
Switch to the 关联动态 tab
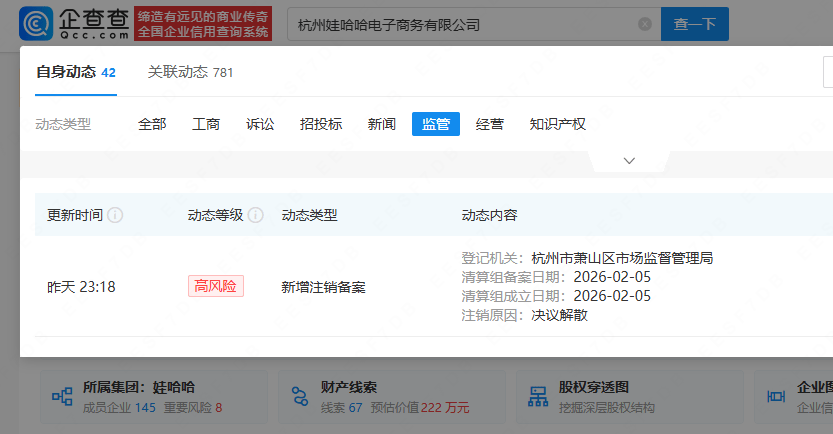(190, 72)
